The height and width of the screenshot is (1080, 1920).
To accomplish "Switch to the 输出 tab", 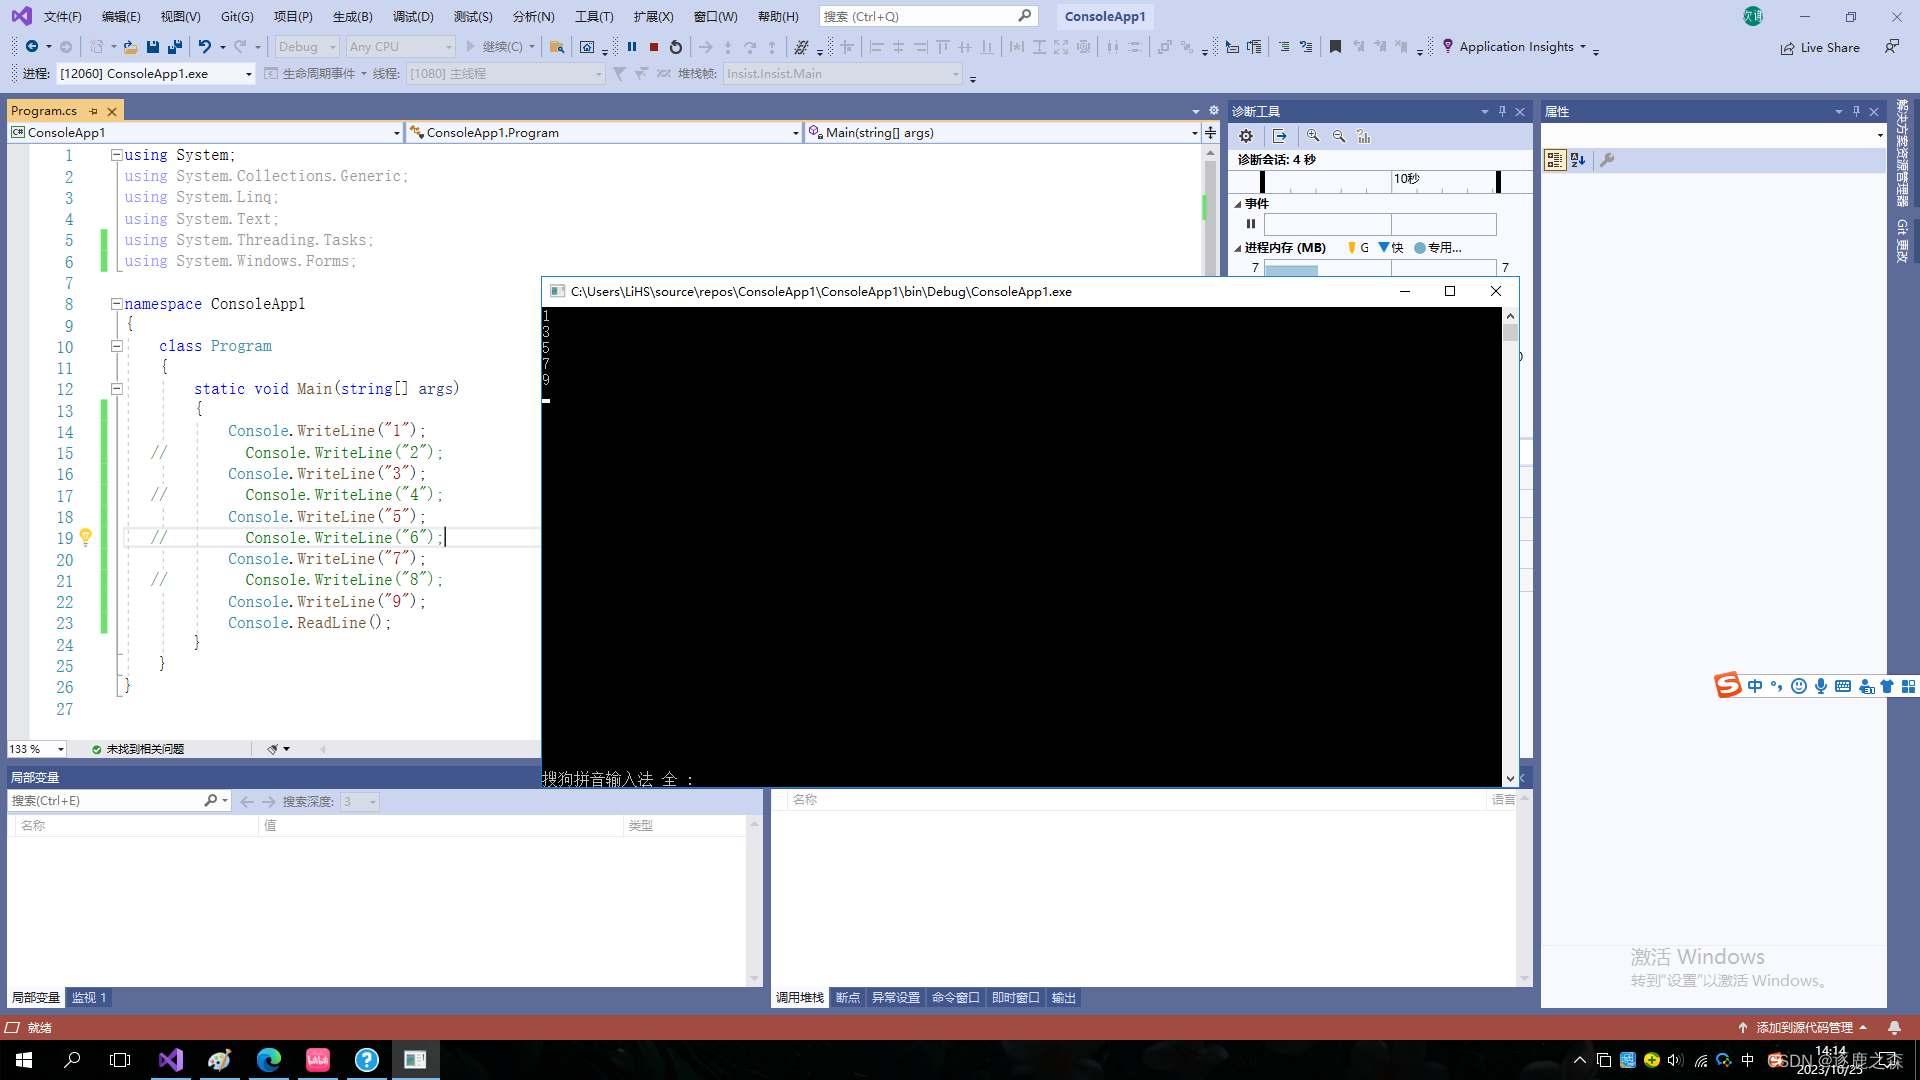I will pyautogui.click(x=1064, y=998).
